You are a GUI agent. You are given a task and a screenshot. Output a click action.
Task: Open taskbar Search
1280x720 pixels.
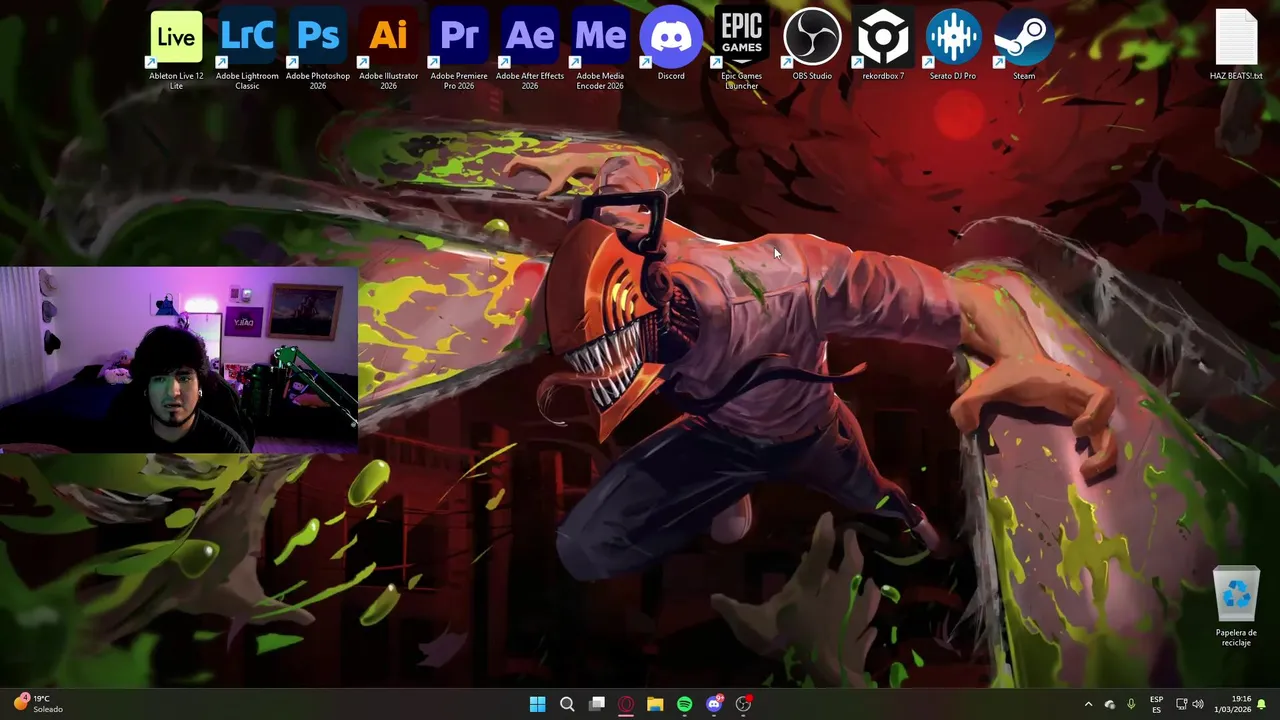pyautogui.click(x=567, y=704)
